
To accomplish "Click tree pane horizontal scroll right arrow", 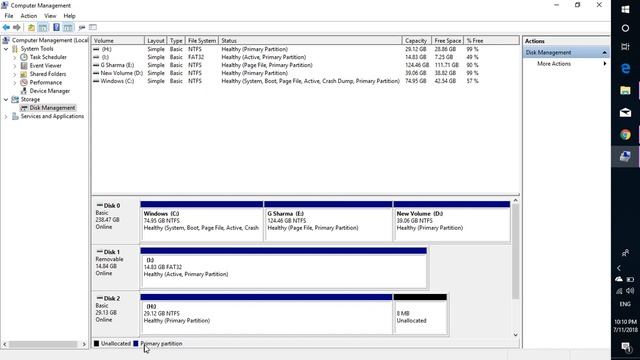I will (84, 344).
